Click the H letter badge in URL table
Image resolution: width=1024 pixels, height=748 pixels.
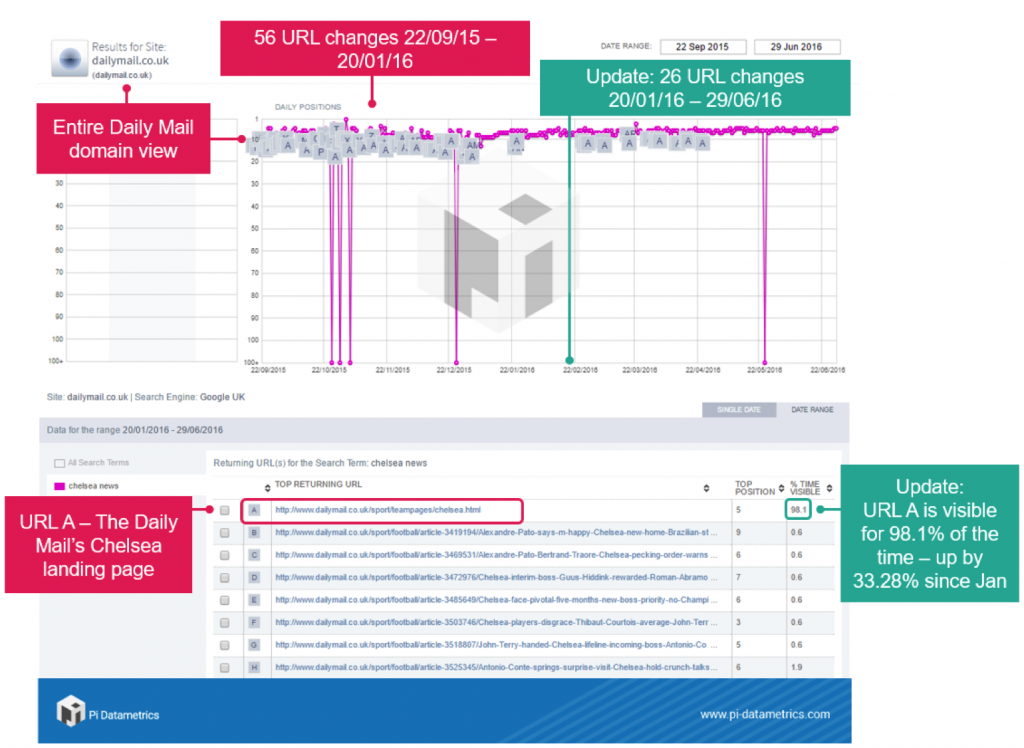(x=254, y=667)
